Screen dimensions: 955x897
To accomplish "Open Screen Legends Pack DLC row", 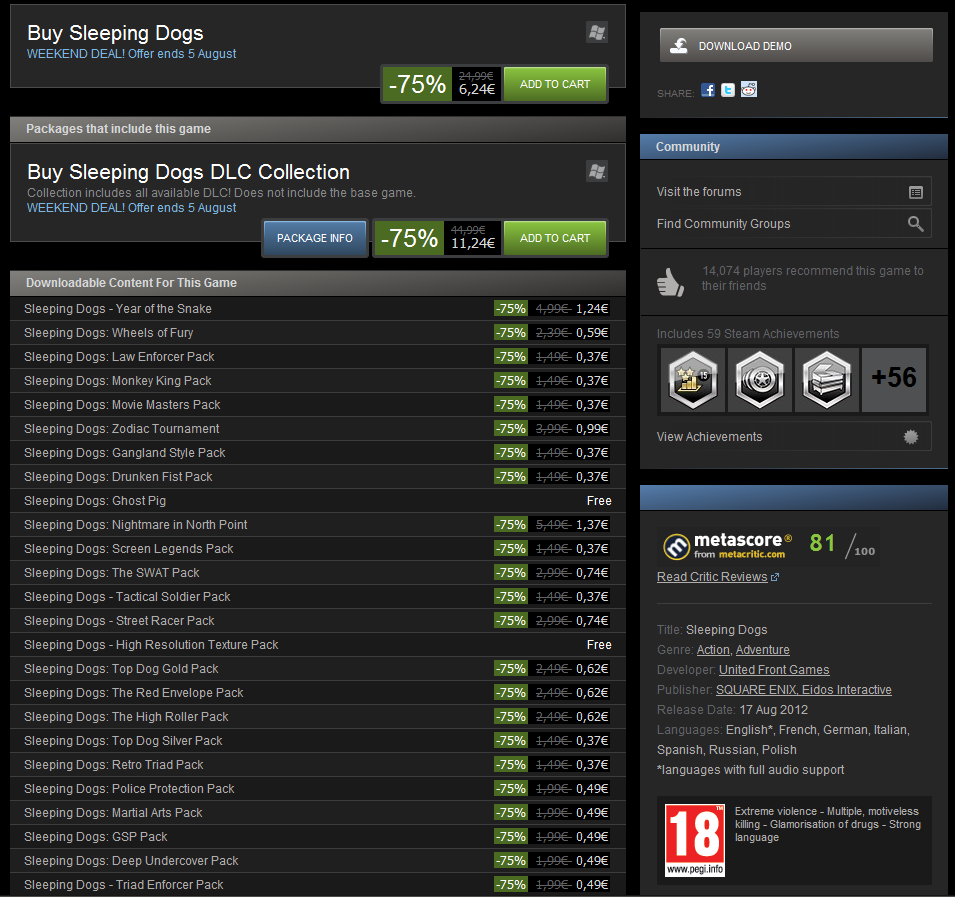I will (317, 549).
